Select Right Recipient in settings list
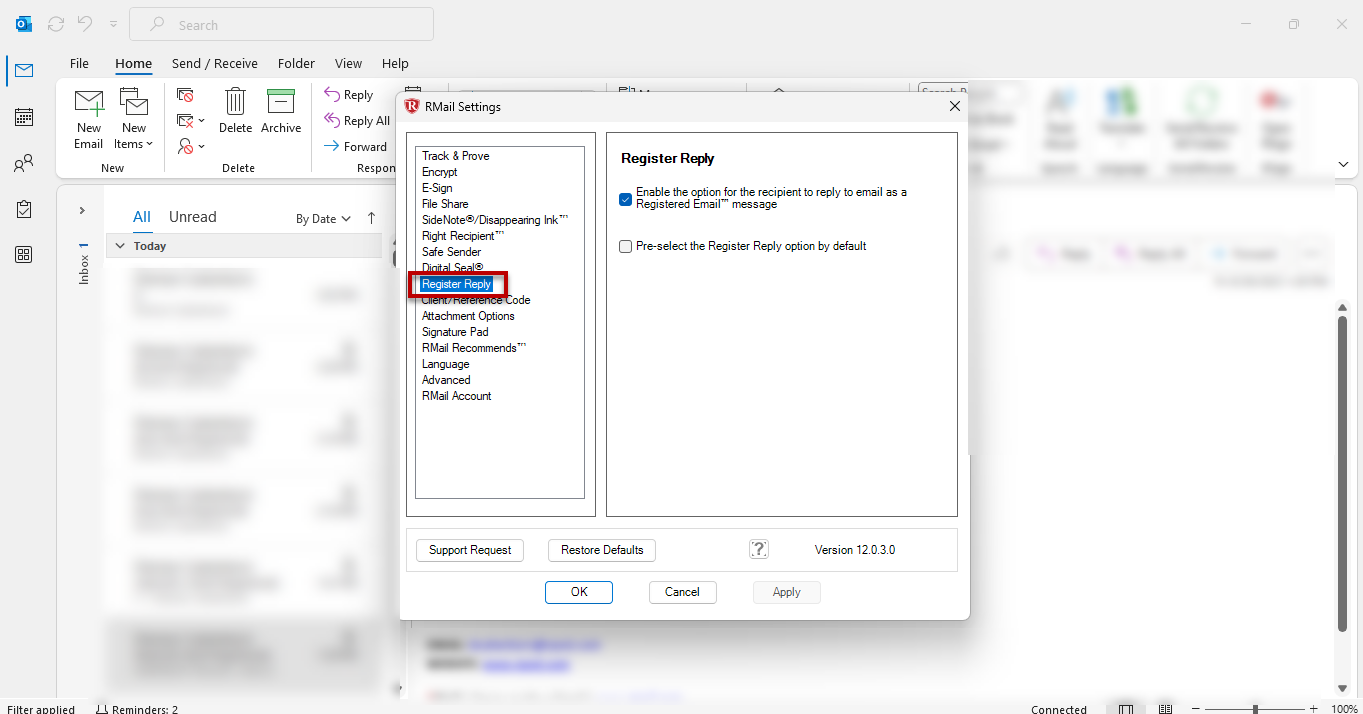 463,236
